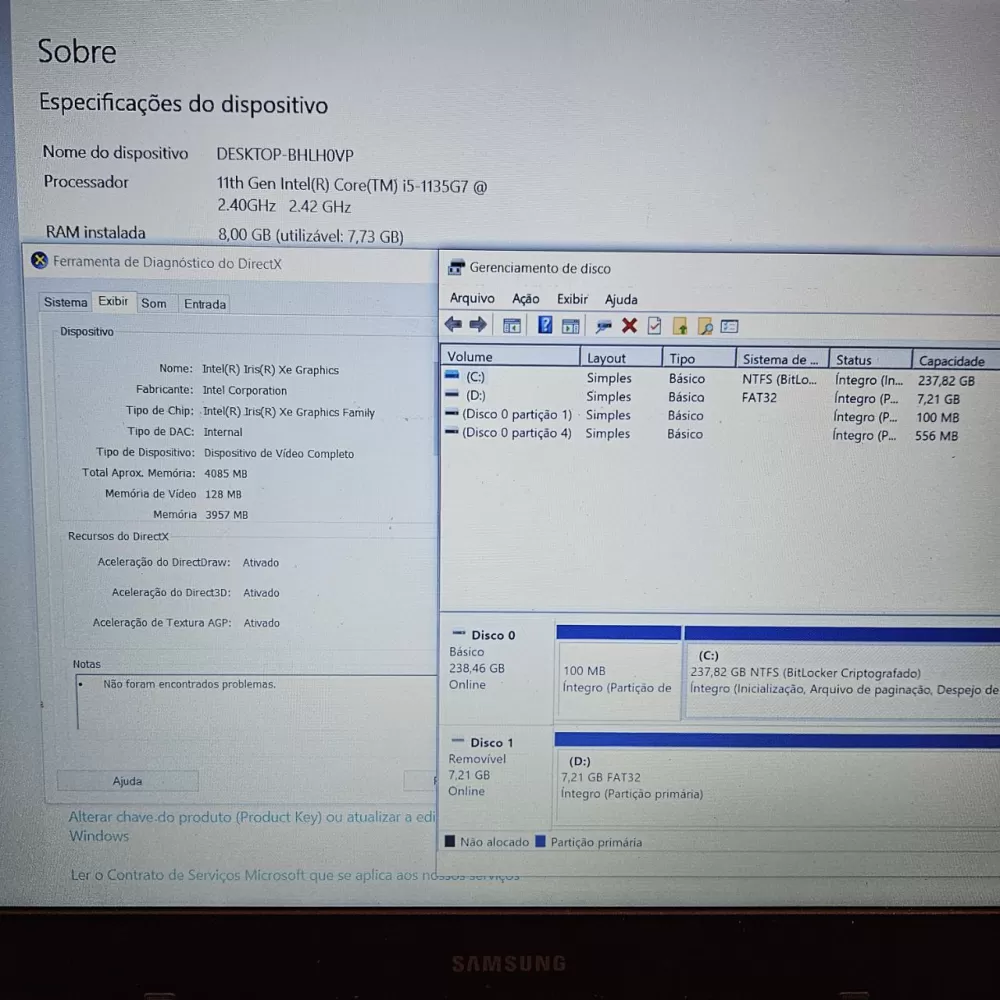Sort by the Sistema de... column header

[x=783, y=359]
